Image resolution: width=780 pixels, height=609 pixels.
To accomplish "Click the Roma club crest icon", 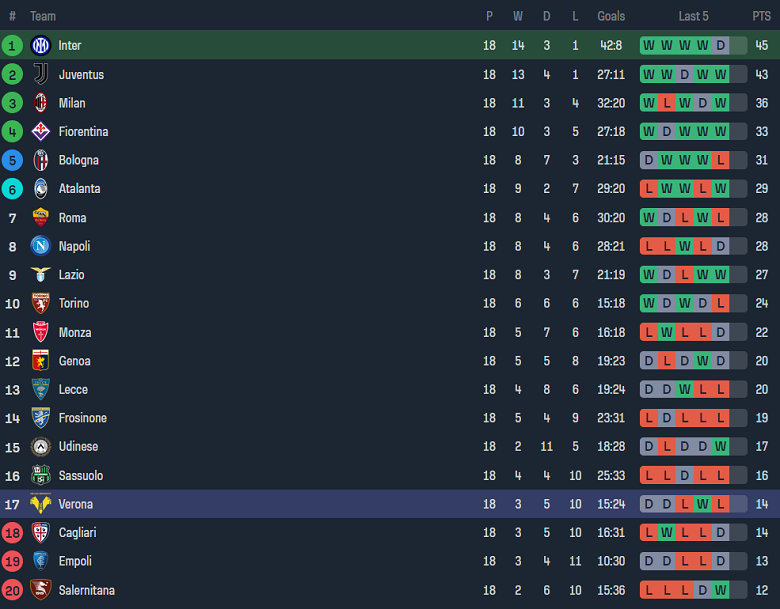I will tap(40, 217).
